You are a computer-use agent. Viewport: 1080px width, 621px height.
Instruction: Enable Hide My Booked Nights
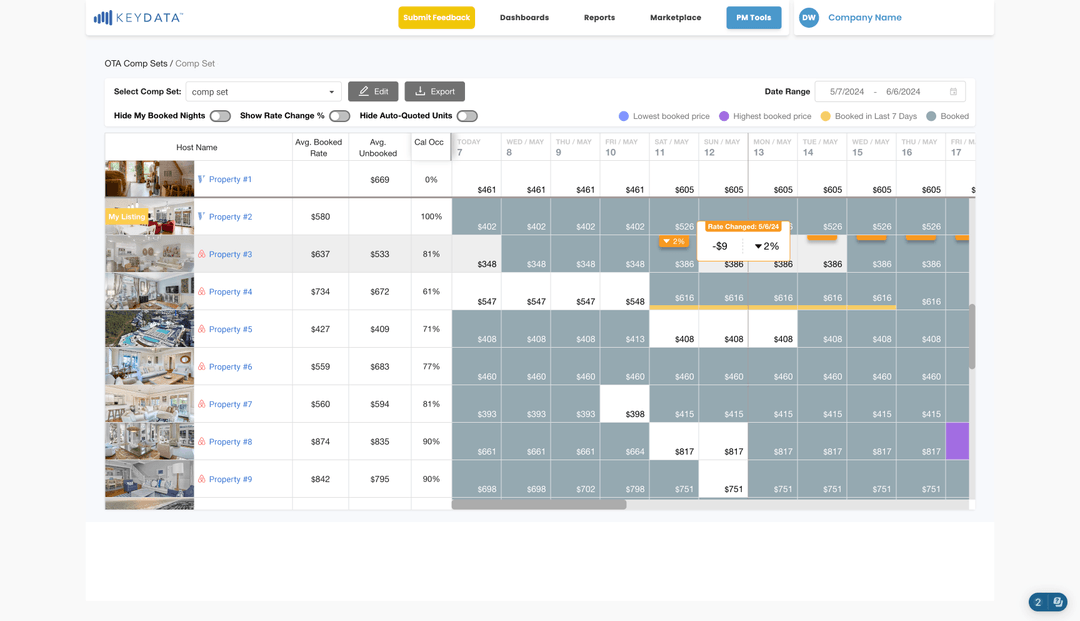(220, 116)
